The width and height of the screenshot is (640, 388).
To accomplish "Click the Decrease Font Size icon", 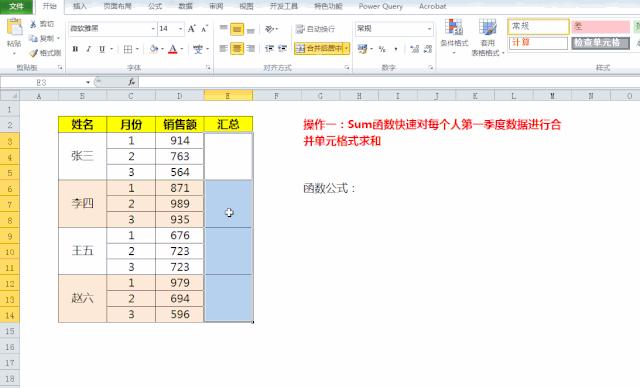I will point(204,29).
